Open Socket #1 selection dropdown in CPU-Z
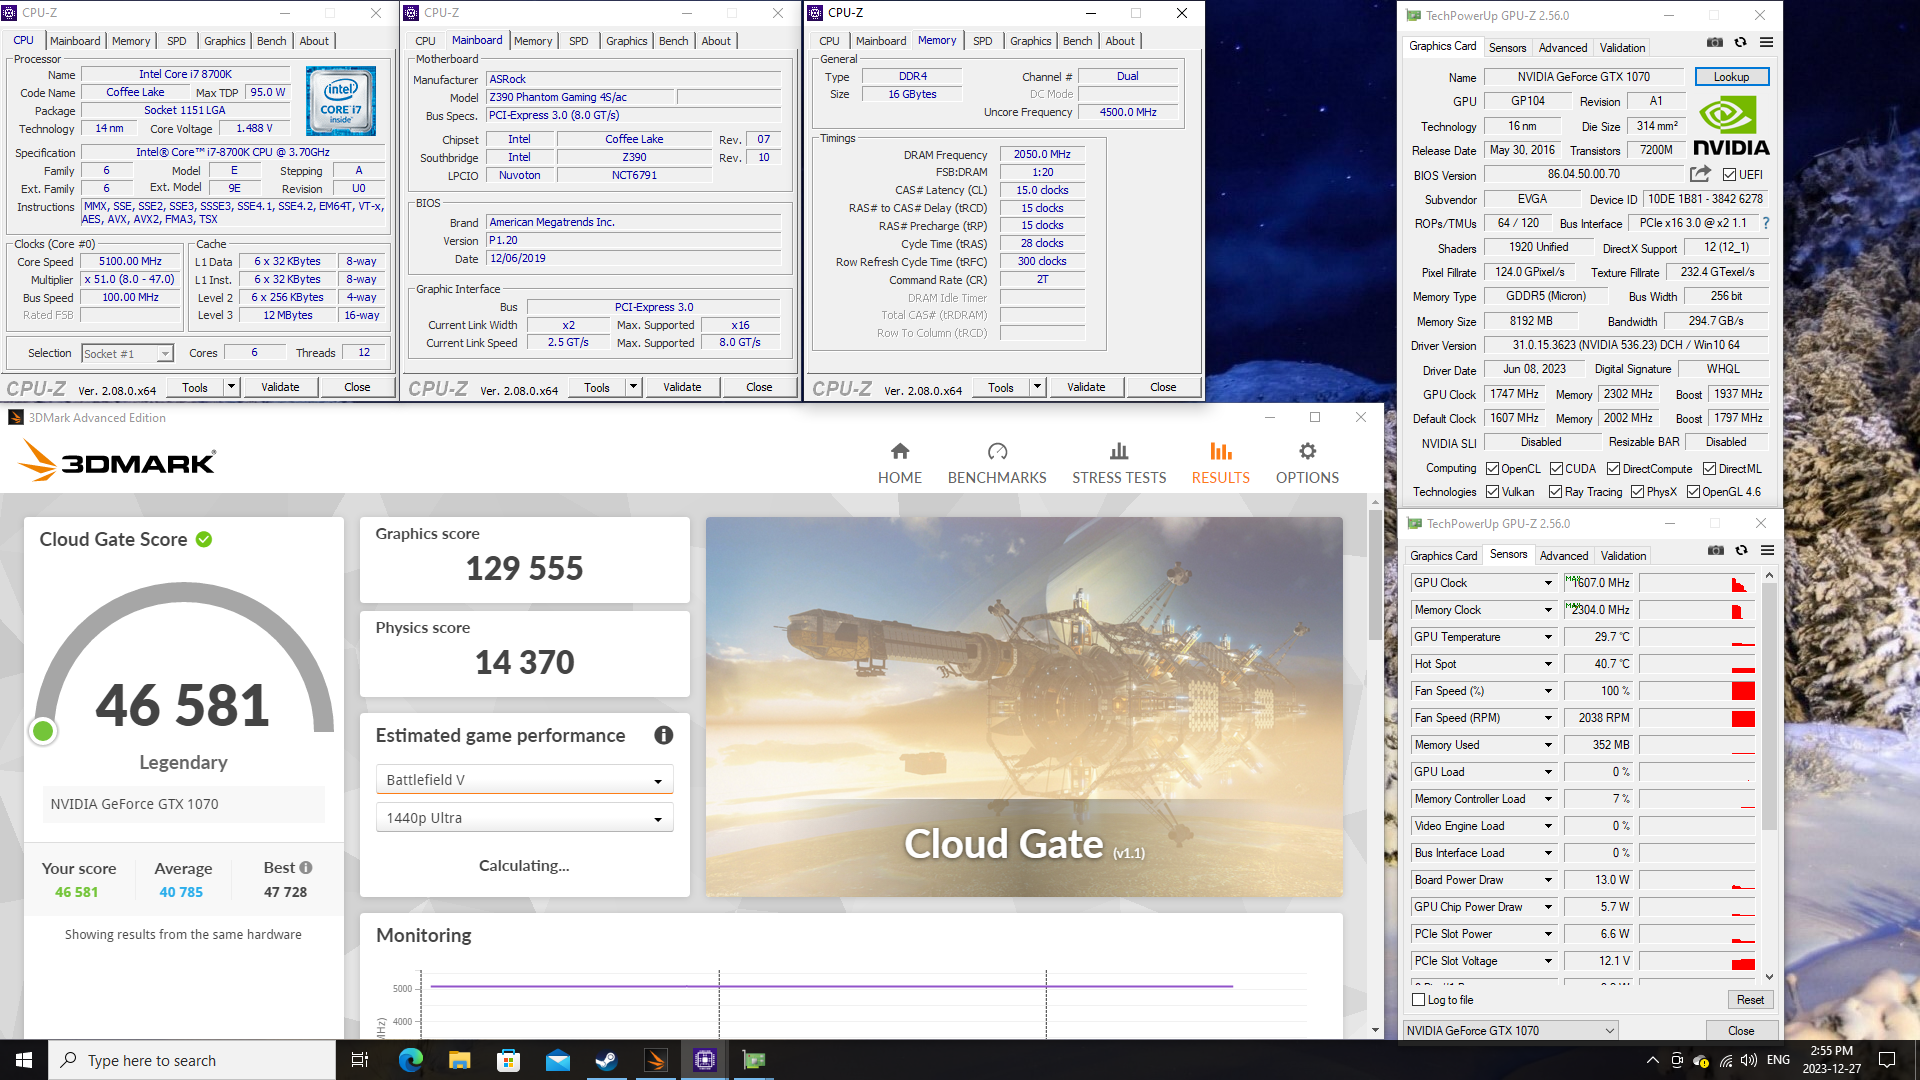 [127, 354]
